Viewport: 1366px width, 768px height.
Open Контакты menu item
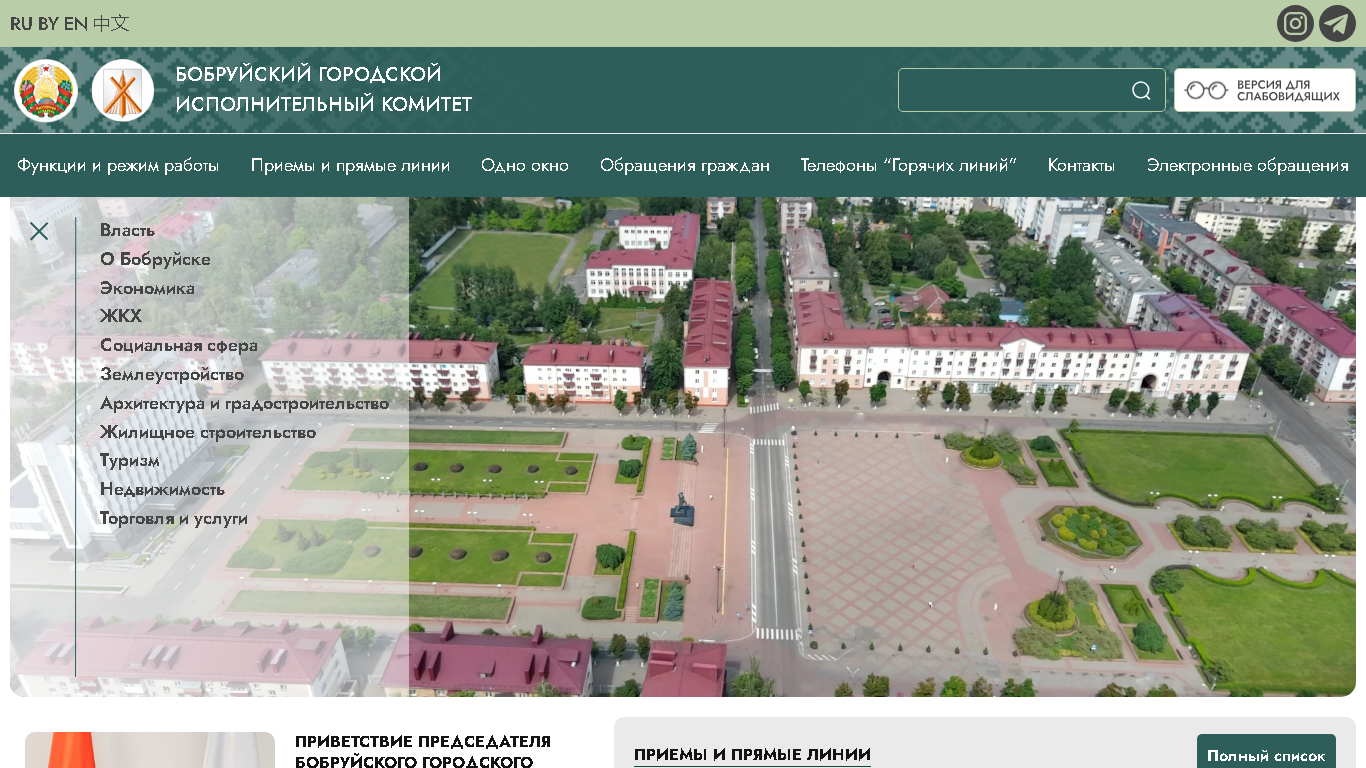1081,166
